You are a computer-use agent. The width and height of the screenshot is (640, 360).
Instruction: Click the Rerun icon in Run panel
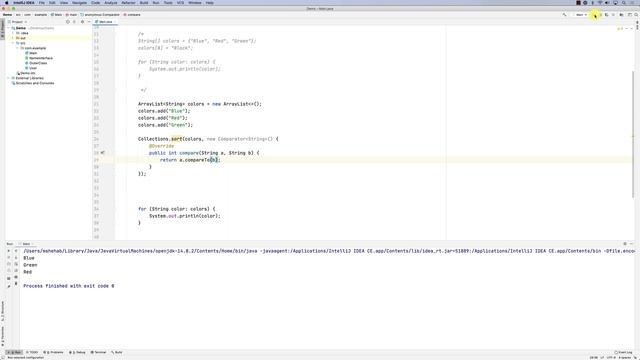point(9,251)
